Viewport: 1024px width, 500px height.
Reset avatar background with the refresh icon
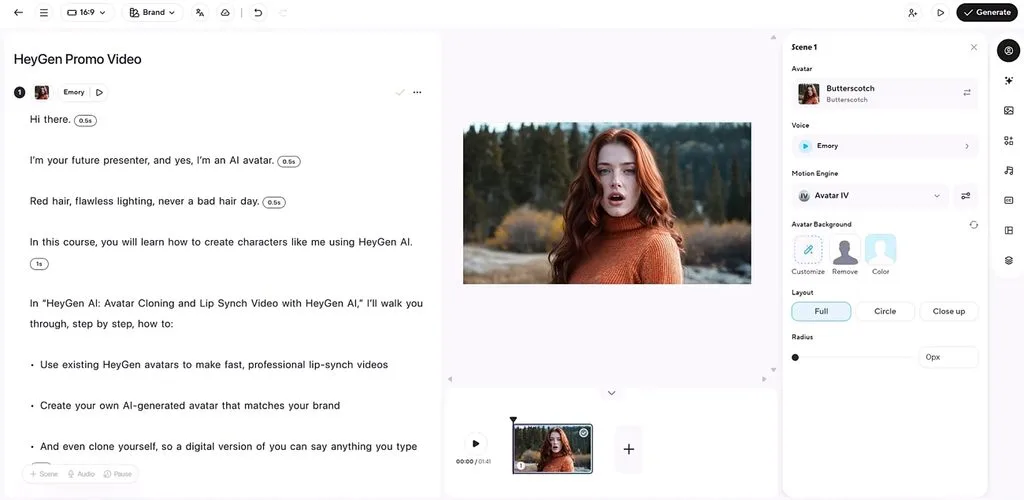click(x=974, y=225)
